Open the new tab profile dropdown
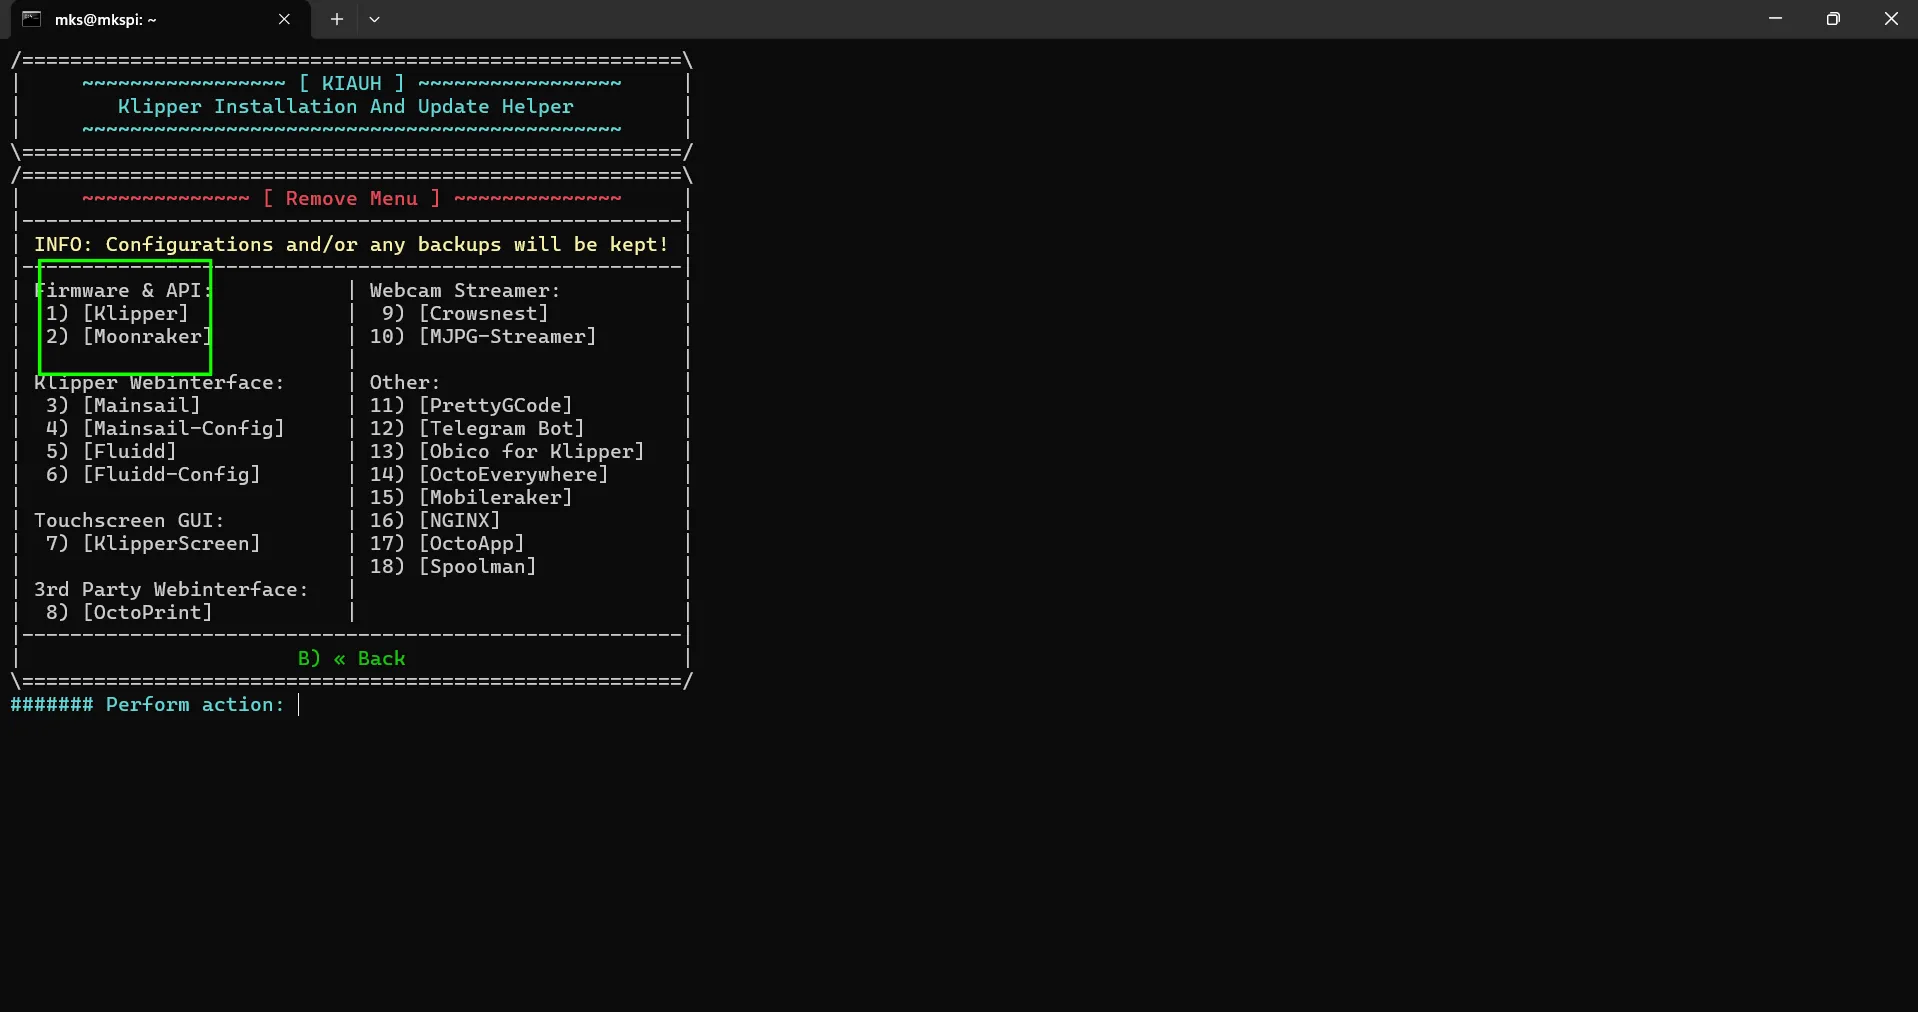Viewport: 1918px width, 1012px height. click(x=374, y=19)
